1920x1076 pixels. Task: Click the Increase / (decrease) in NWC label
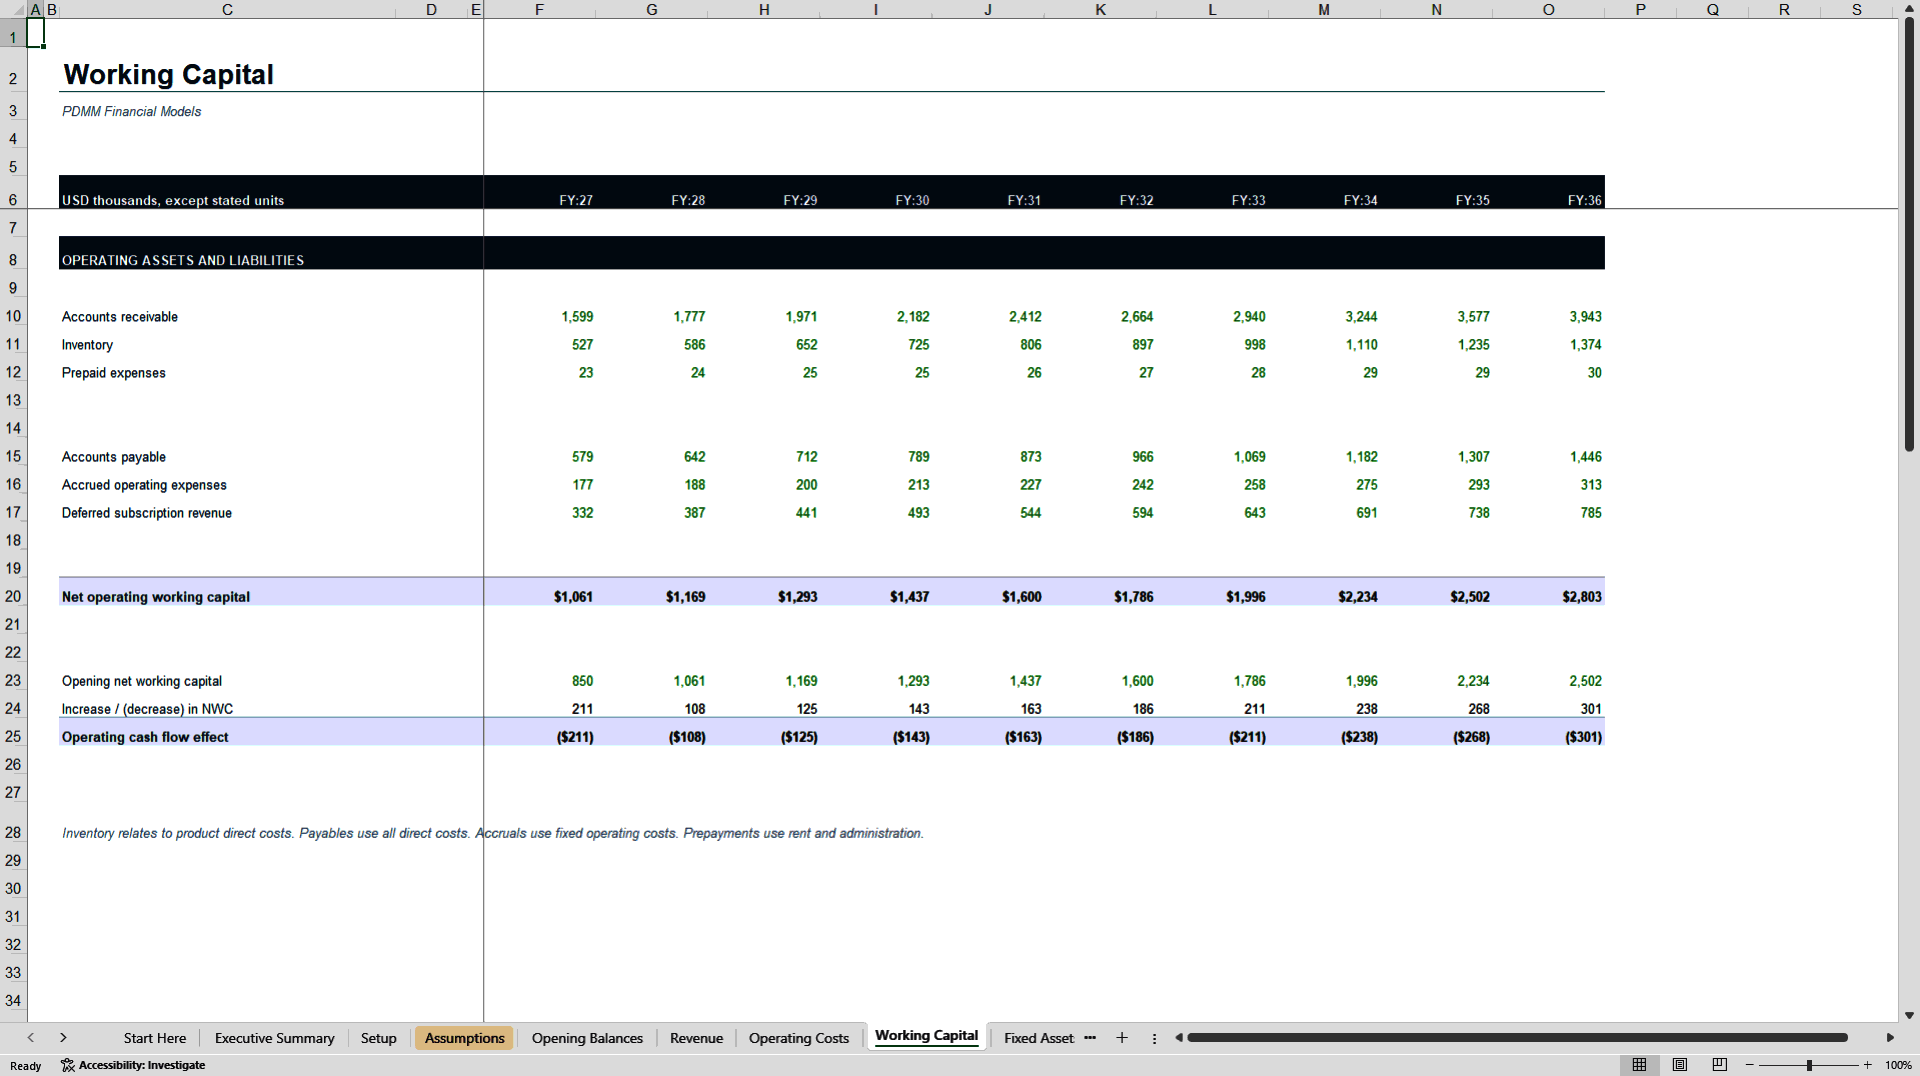click(147, 709)
